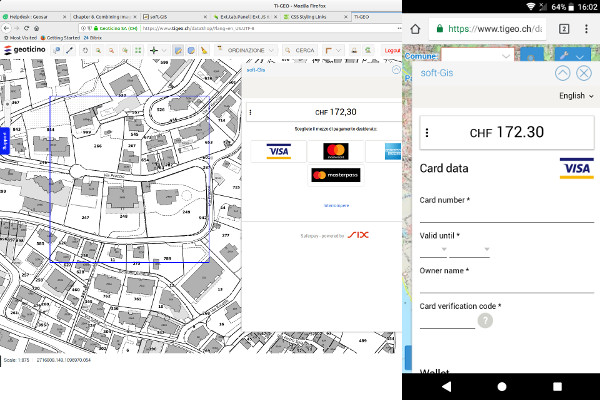Collapse the mobile soft-Gis panel with the up chevron
Image resolution: width=600 pixels, height=400 pixels.
562,73
